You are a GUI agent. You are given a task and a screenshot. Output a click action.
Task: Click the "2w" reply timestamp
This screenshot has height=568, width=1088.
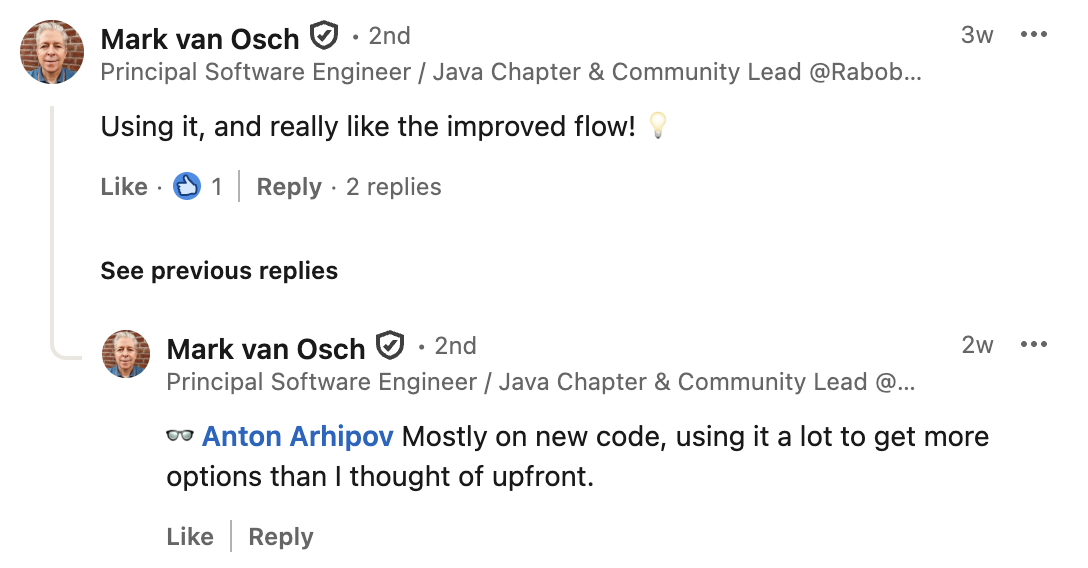977,345
